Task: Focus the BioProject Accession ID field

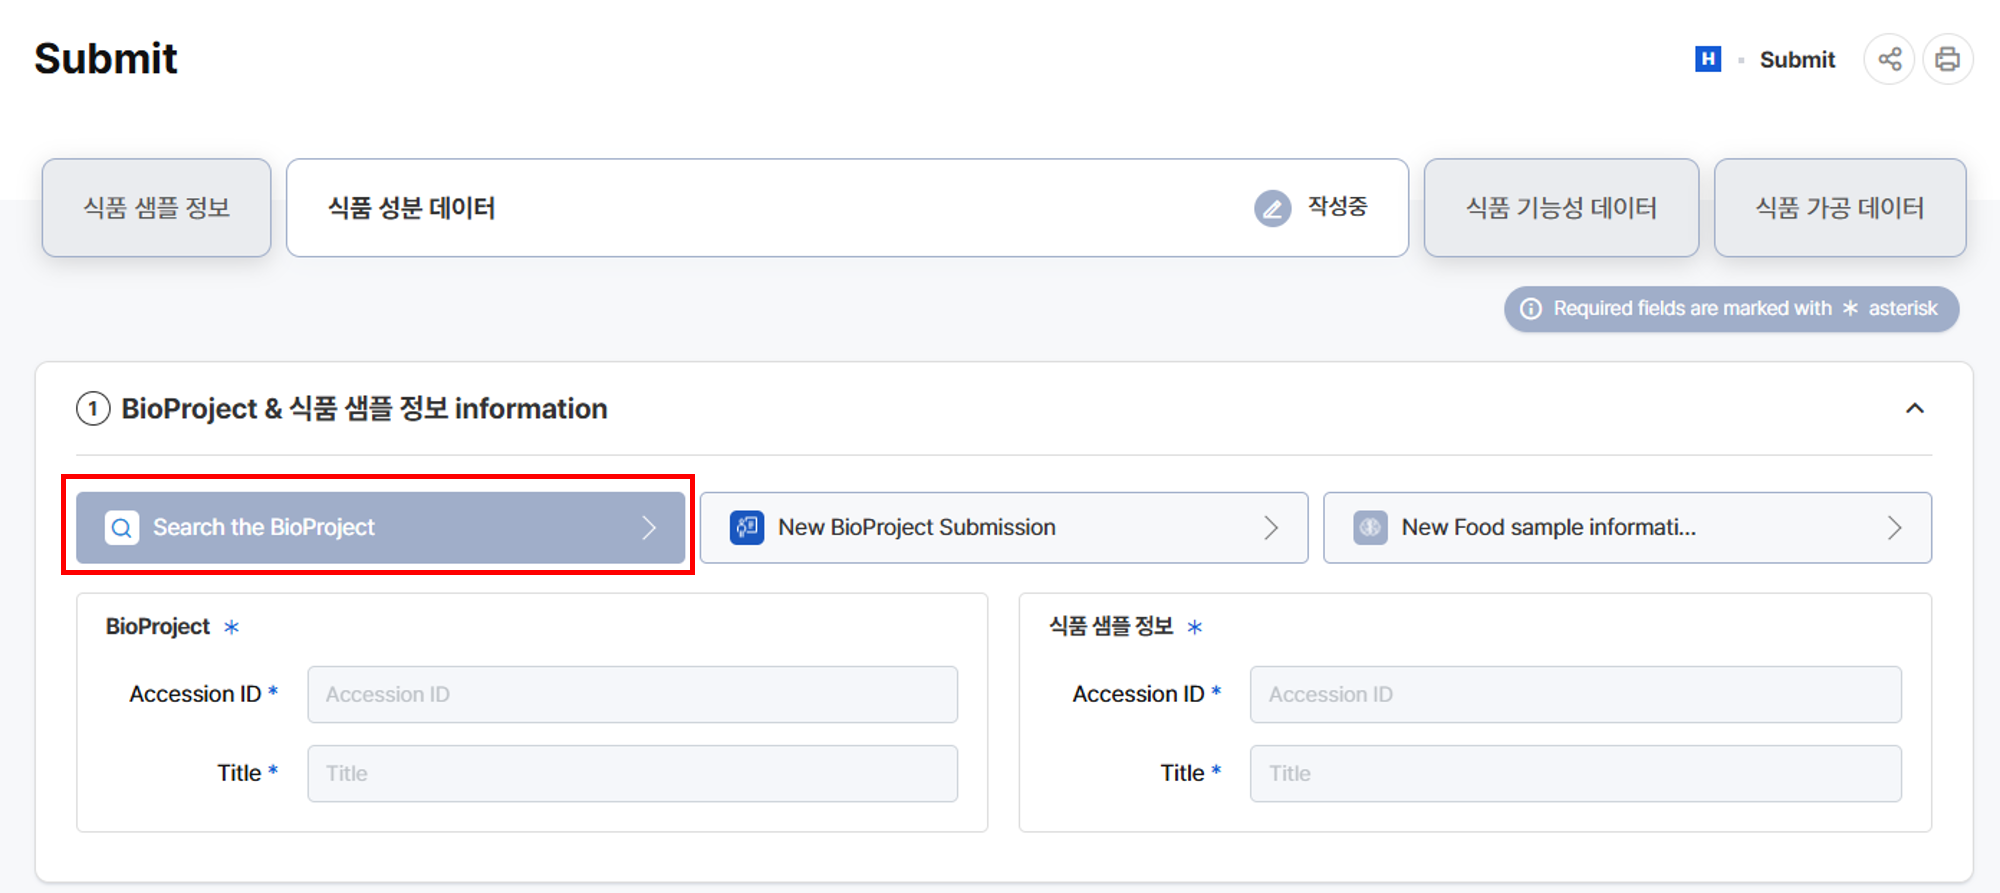Action: pos(632,694)
